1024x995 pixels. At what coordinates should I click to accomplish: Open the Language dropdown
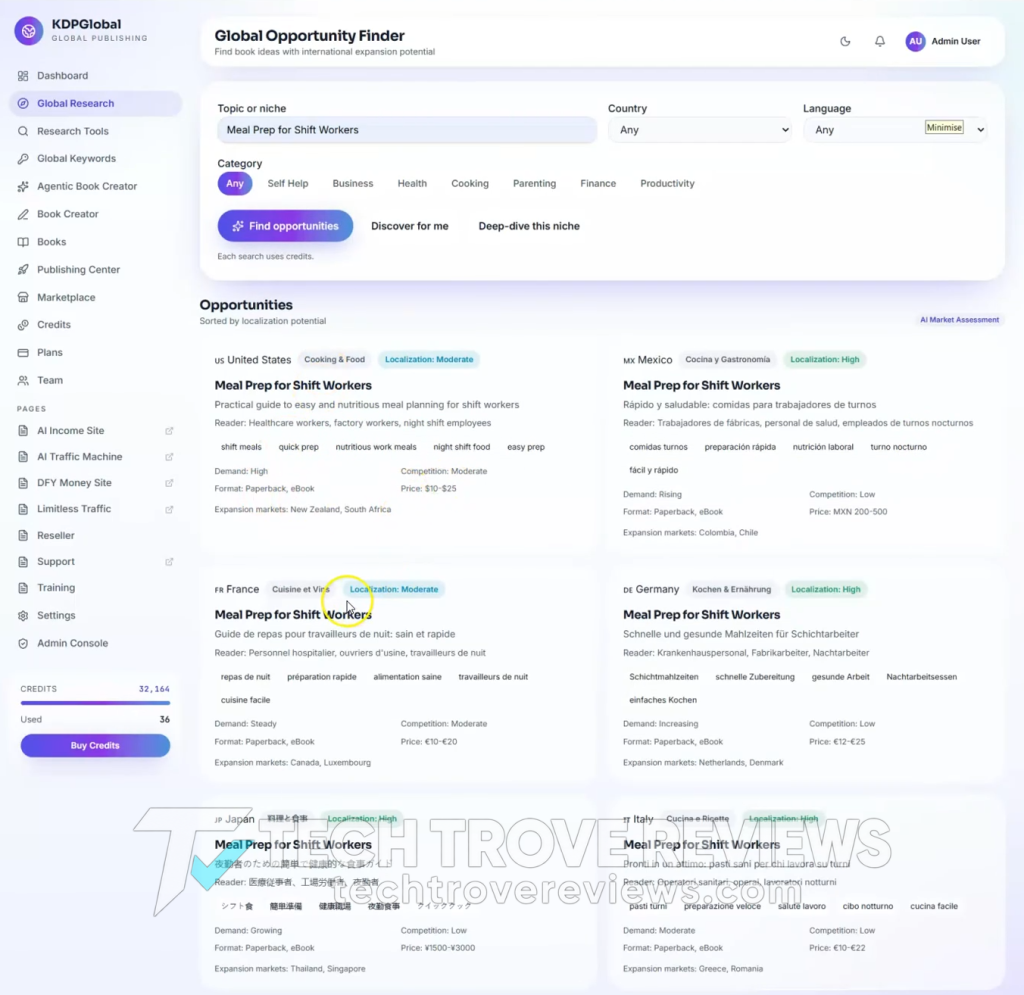pyautogui.click(x=895, y=130)
